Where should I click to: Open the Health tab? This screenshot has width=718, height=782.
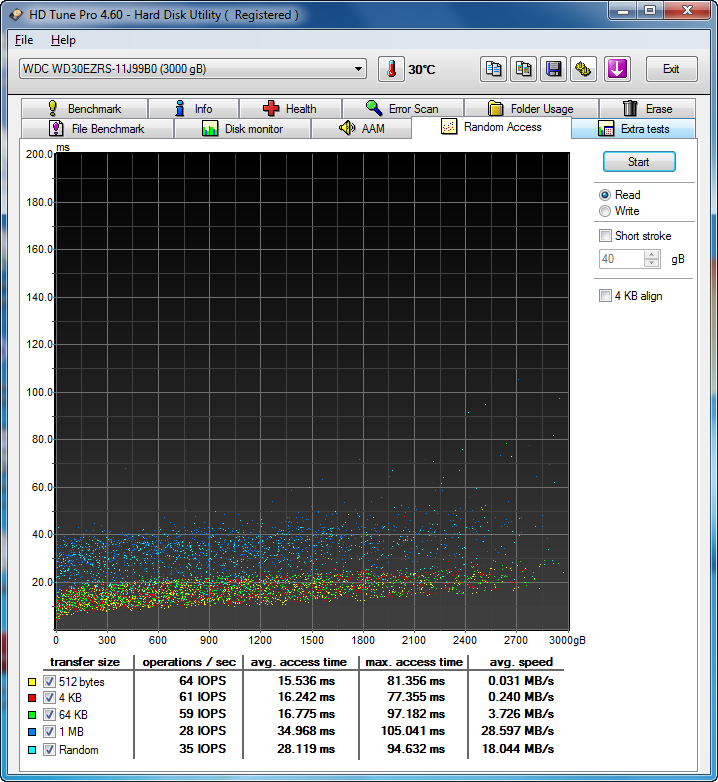point(289,109)
